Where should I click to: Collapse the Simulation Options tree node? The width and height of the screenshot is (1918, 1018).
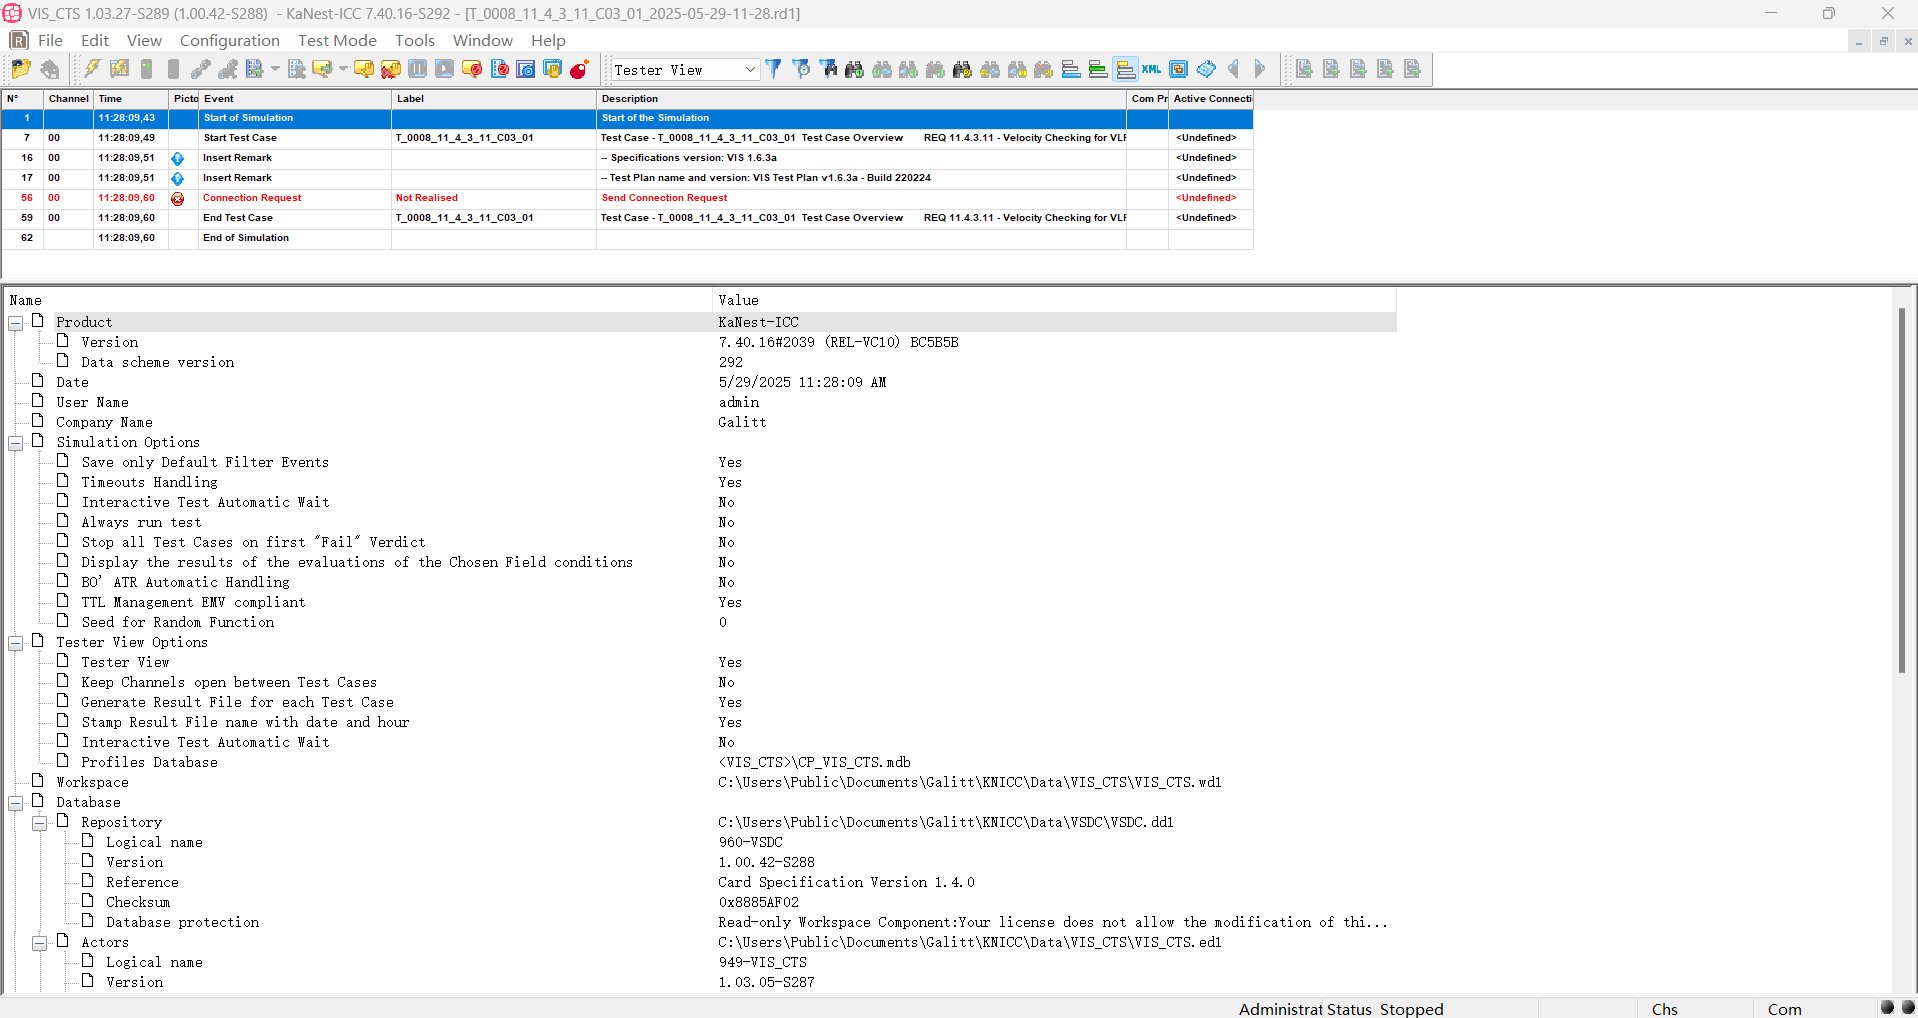pyautogui.click(x=16, y=443)
